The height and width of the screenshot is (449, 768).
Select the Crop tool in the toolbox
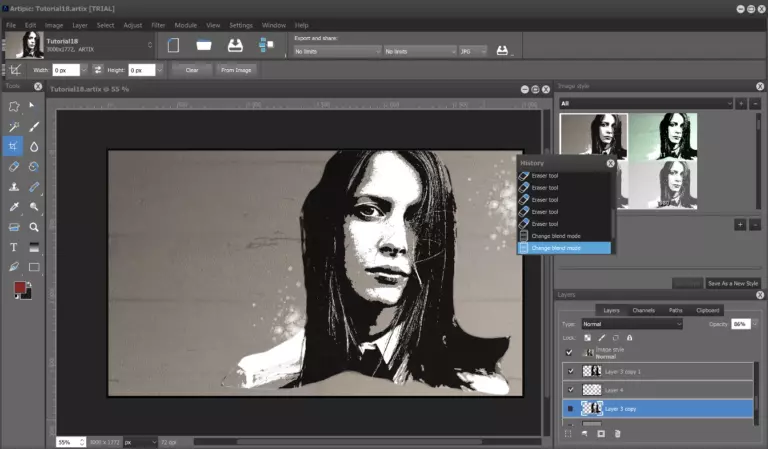click(14, 146)
